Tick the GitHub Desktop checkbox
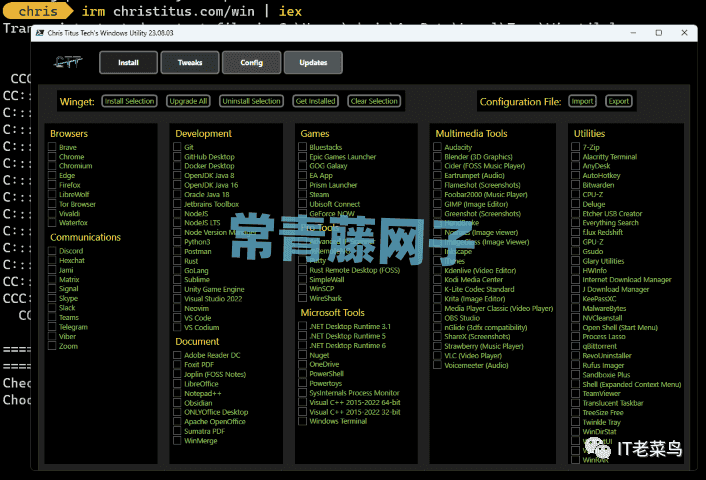706x480 pixels. 177,156
